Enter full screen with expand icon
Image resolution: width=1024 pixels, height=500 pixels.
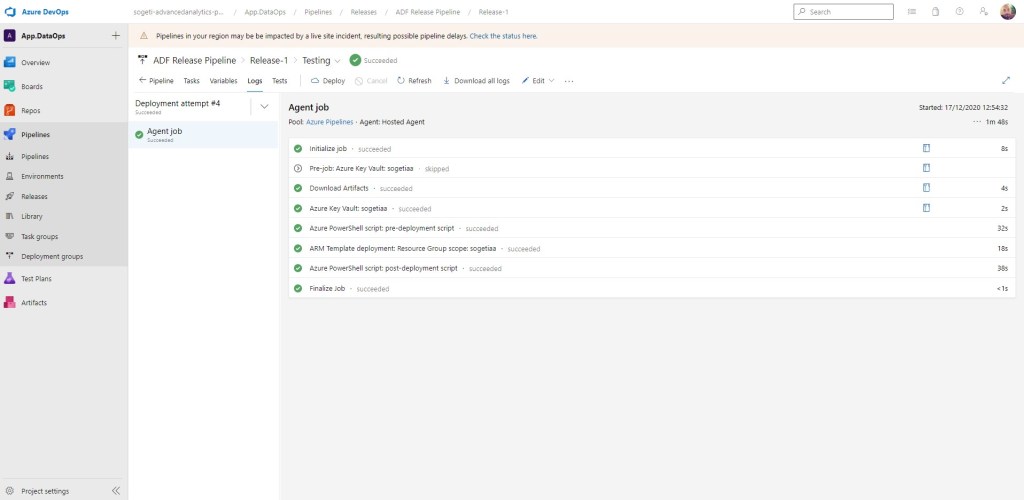pos(1005,80)
